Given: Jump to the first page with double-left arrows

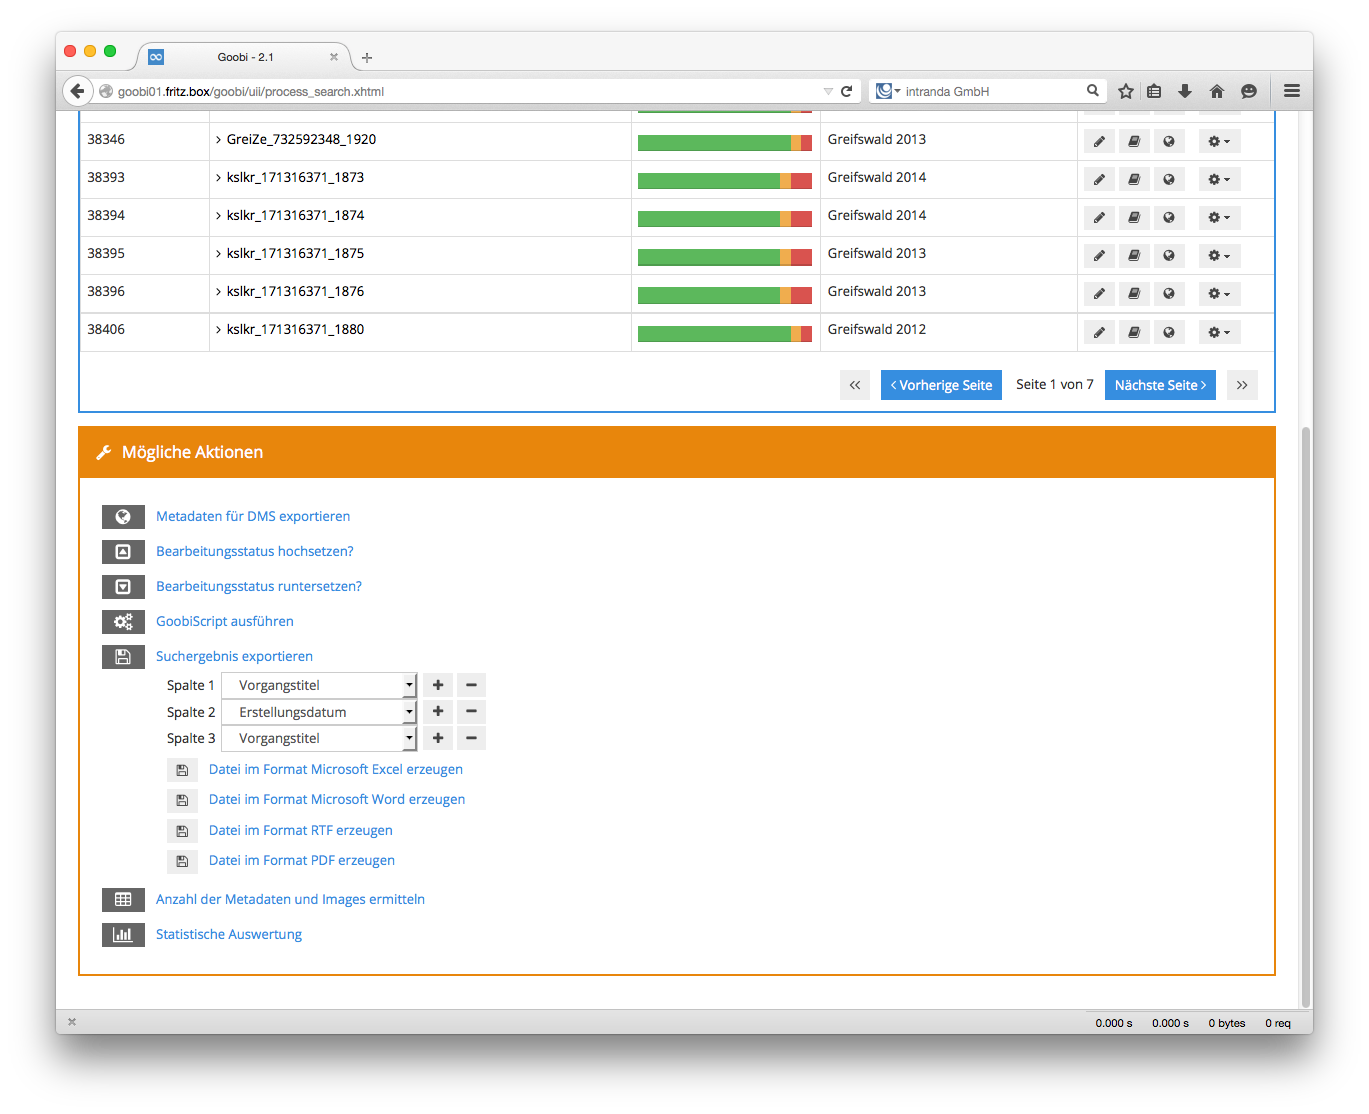Looking at the screenshot, I should 855,385.
